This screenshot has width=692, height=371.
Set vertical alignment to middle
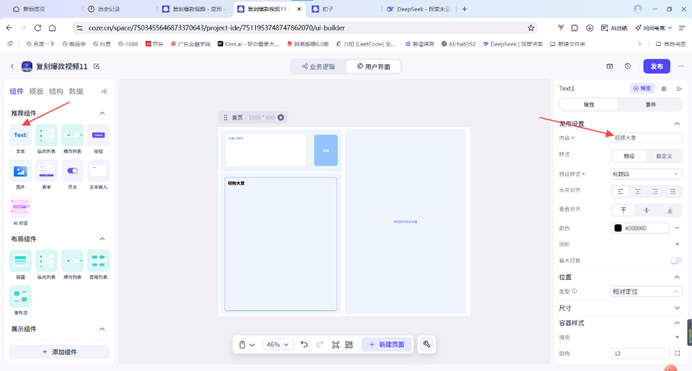coord(647,210)
